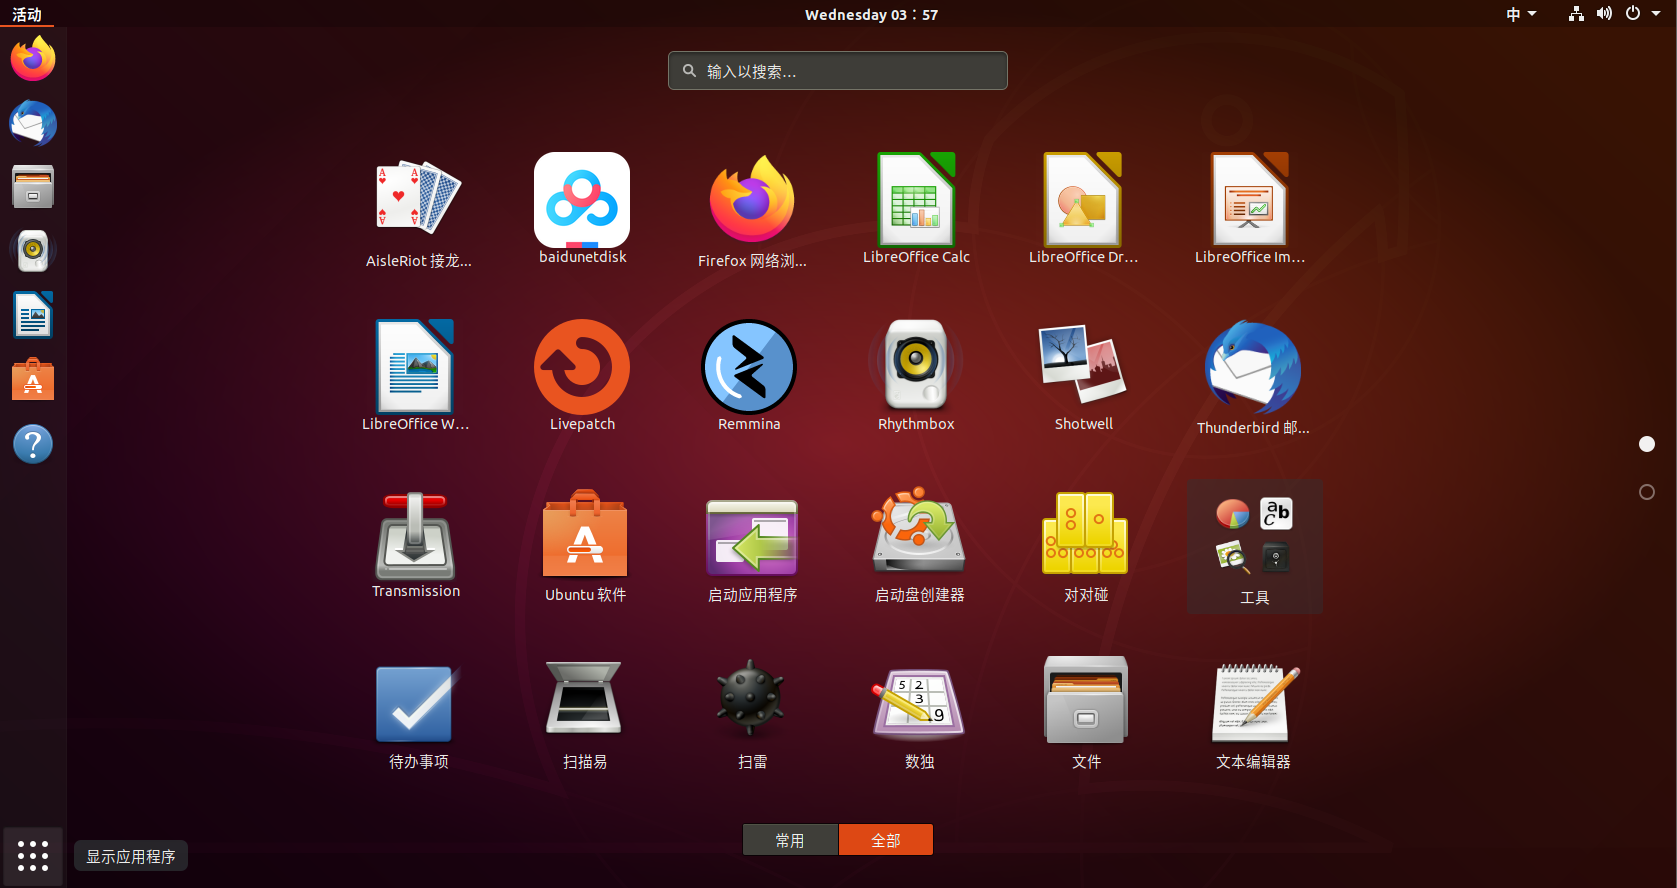Open Ubuntu 软件 from the app grid
1677x888 pixels.
585,547
